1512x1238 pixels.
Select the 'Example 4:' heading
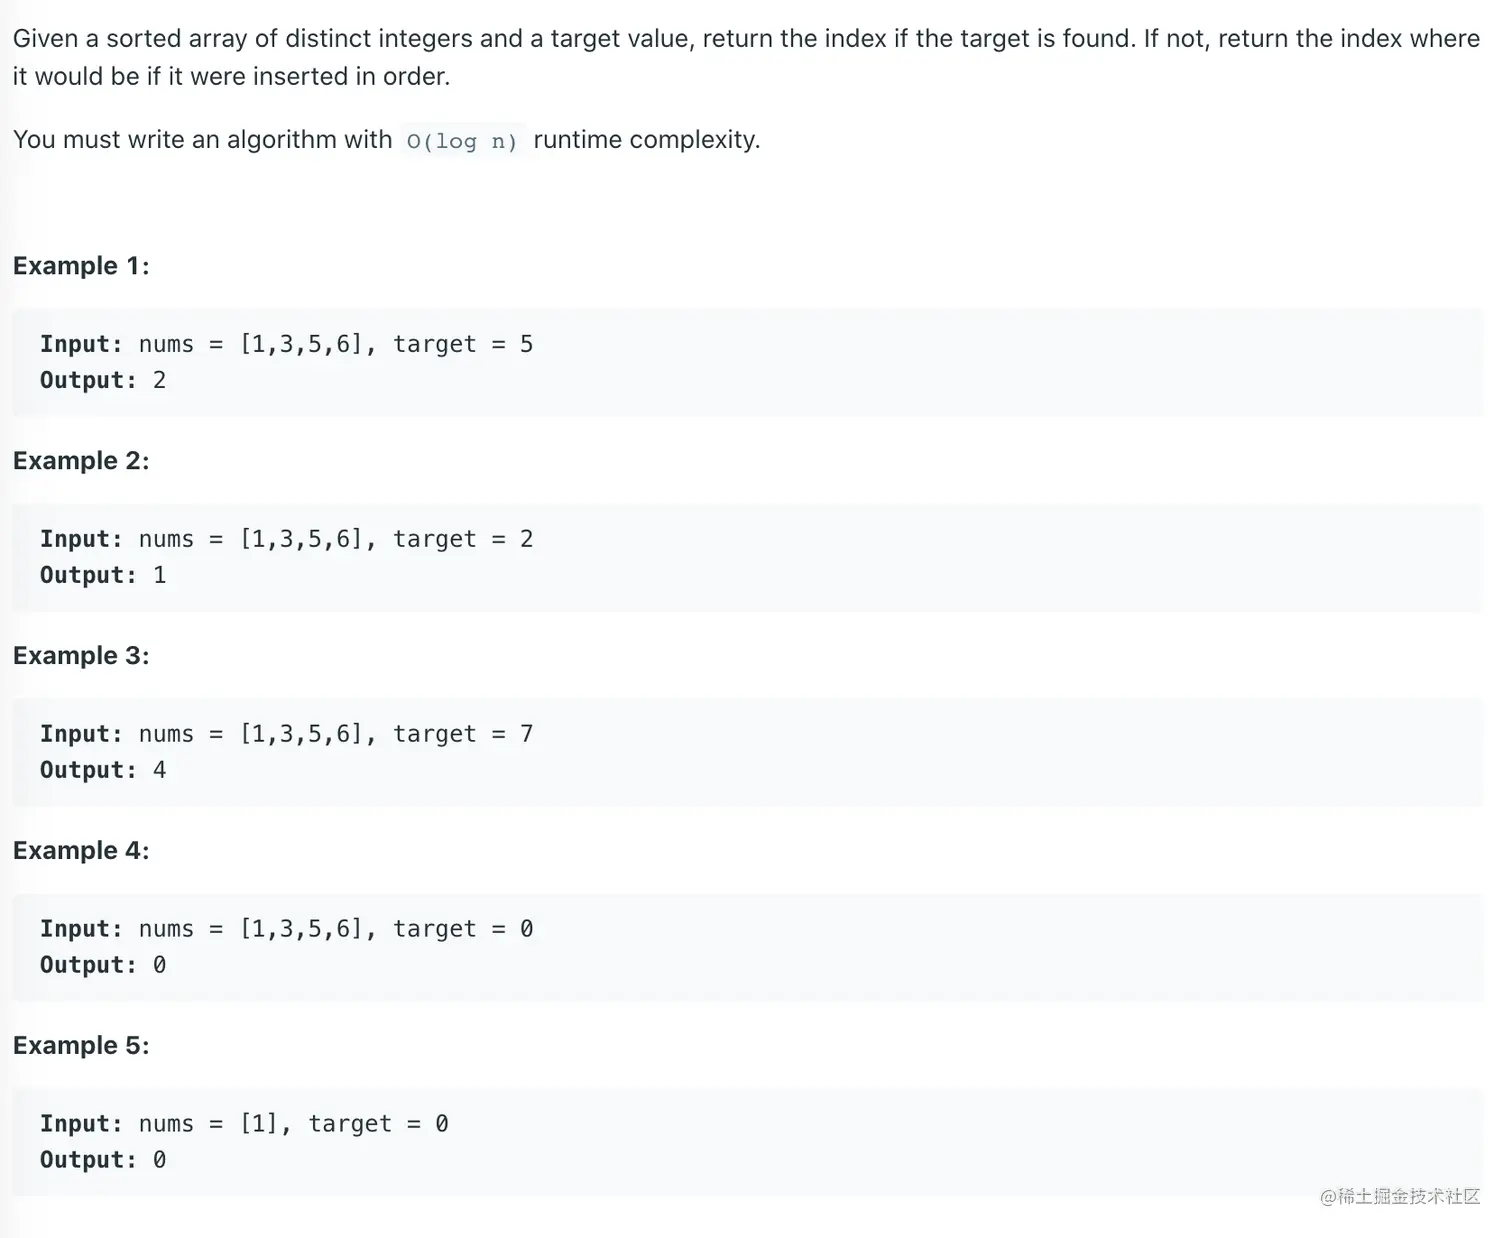[x=81, y=851]
